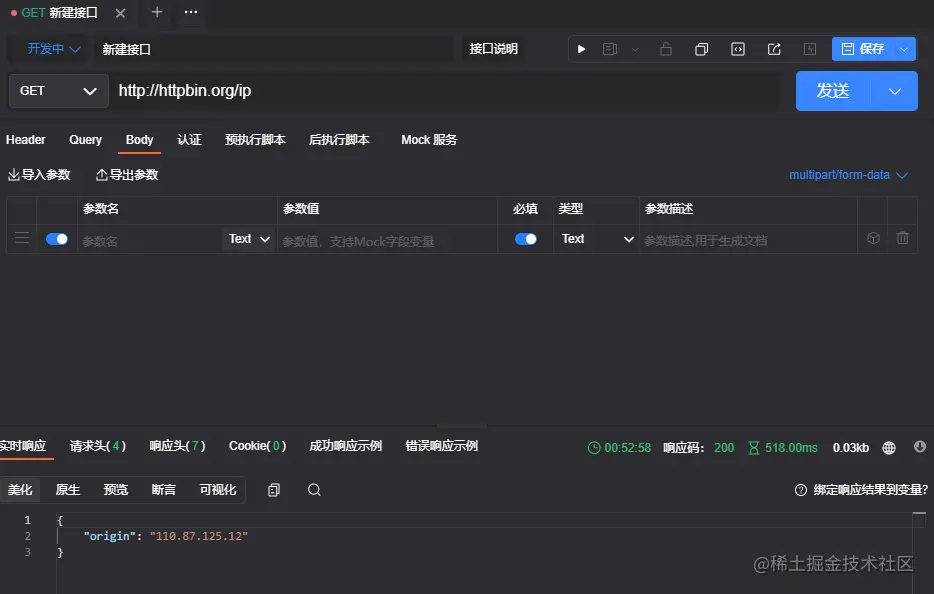The height and width of the screenshot is (594, 934).
Task: Click the duplicate/copy interface icon
Action: (702, 49)
